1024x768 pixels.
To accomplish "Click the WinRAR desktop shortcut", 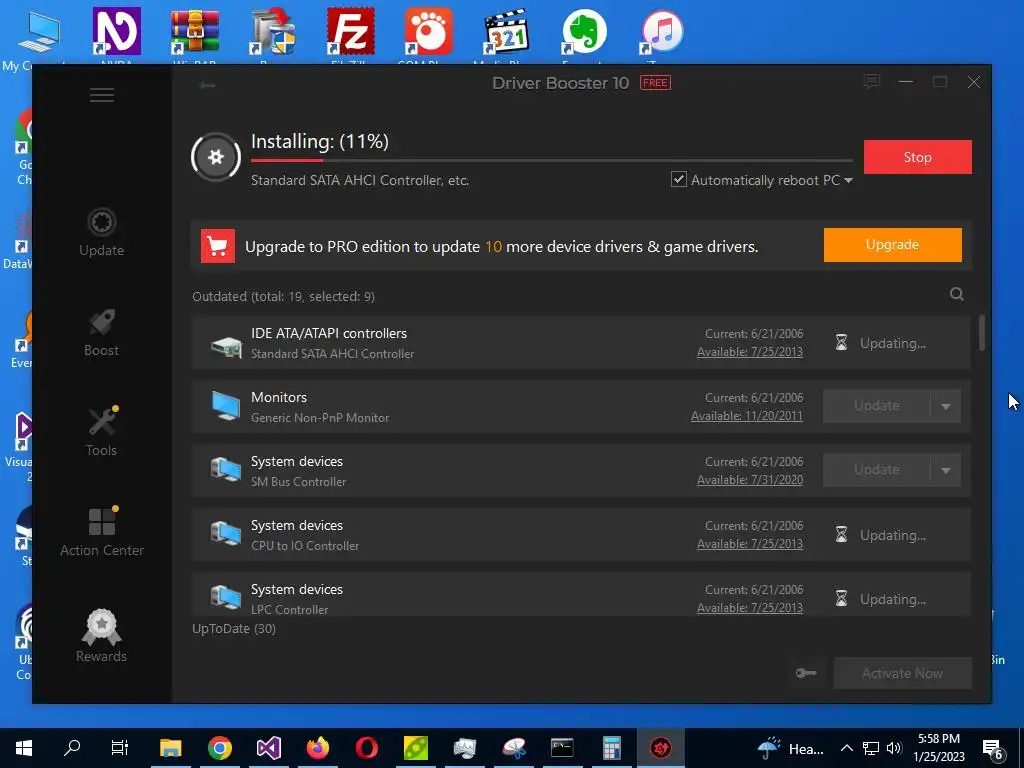I will point(195,38).
